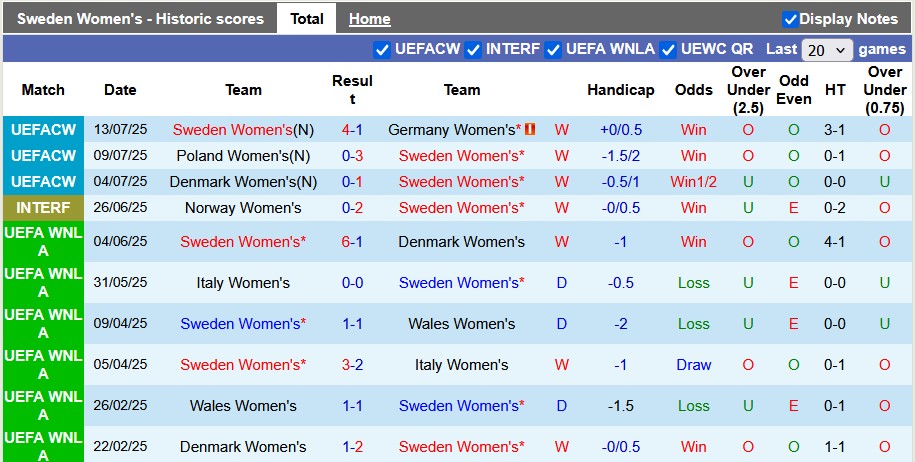
Task: Open the Germany Women's team link
Action: coord(452,130)
